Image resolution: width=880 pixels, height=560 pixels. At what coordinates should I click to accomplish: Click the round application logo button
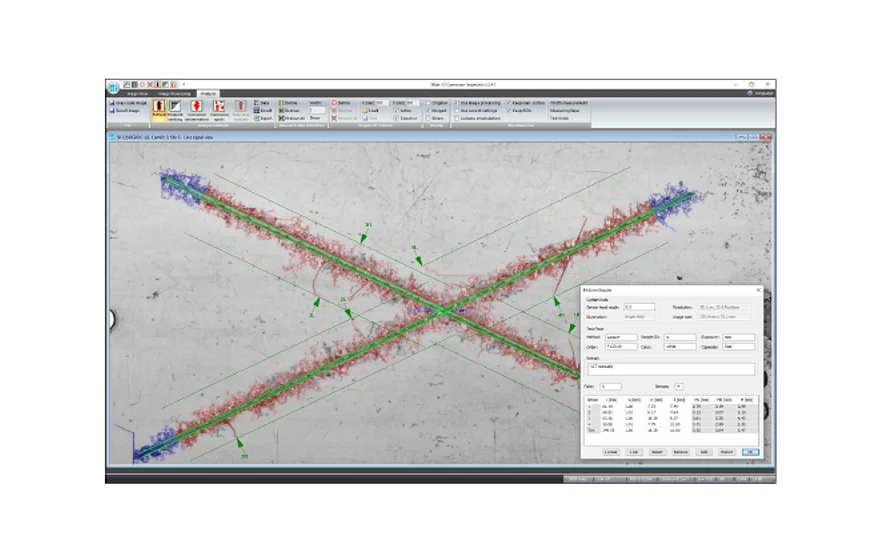click(x=115, y=86)
